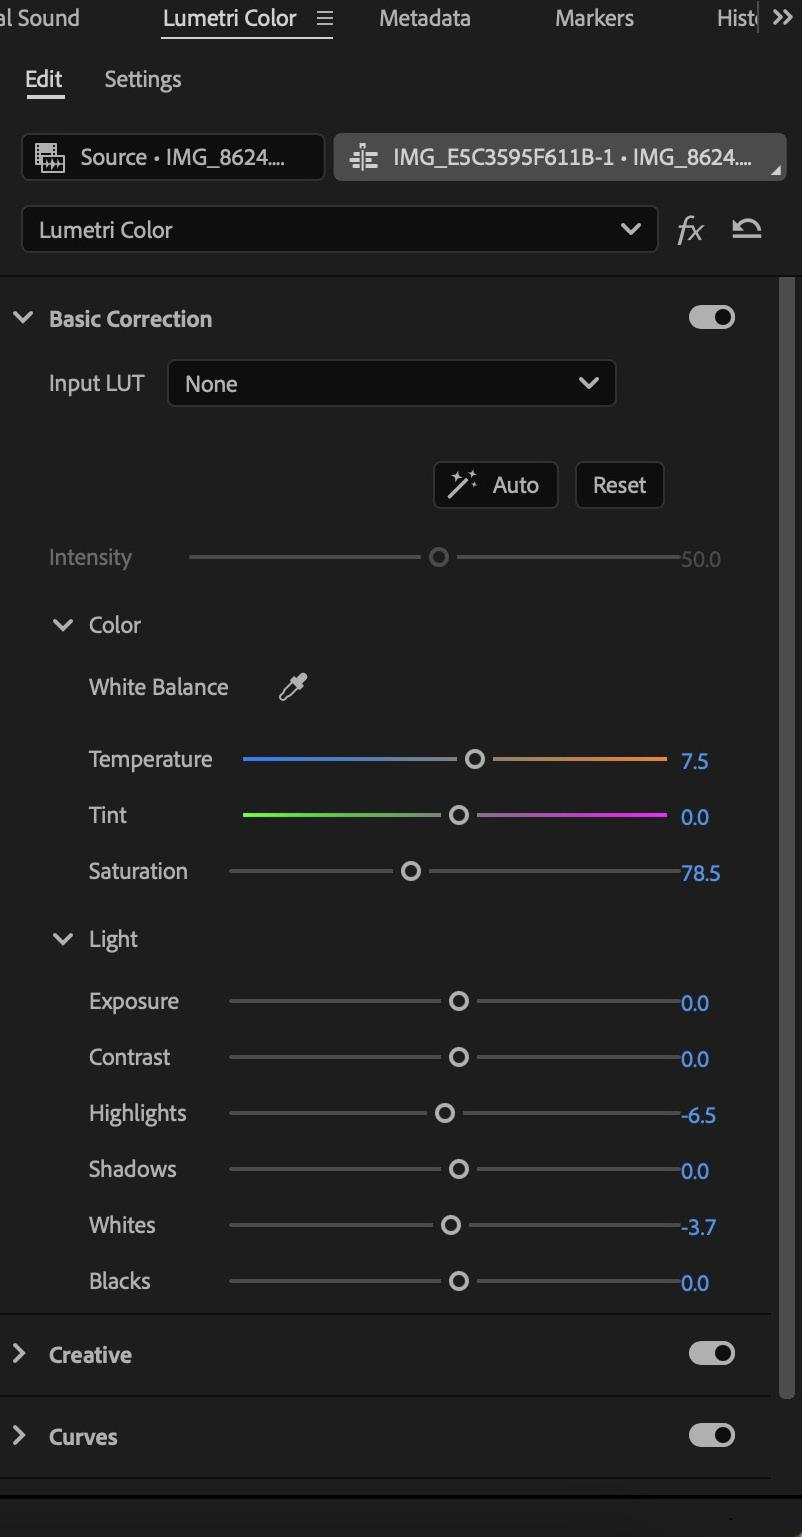Switch to the Metadata tab
Viewport: 802px width, 1537px height.
tap(424, 18)
